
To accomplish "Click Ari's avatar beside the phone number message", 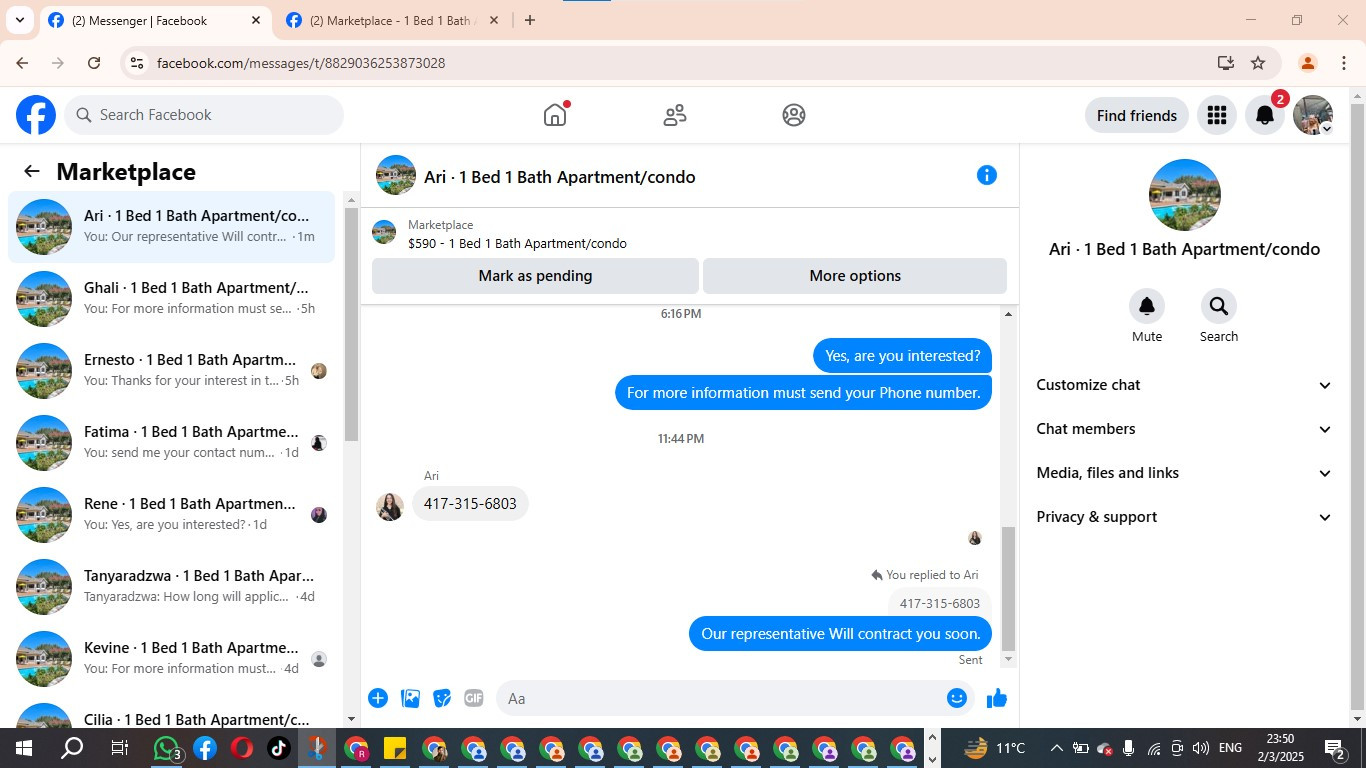I will tap(390, 506).
